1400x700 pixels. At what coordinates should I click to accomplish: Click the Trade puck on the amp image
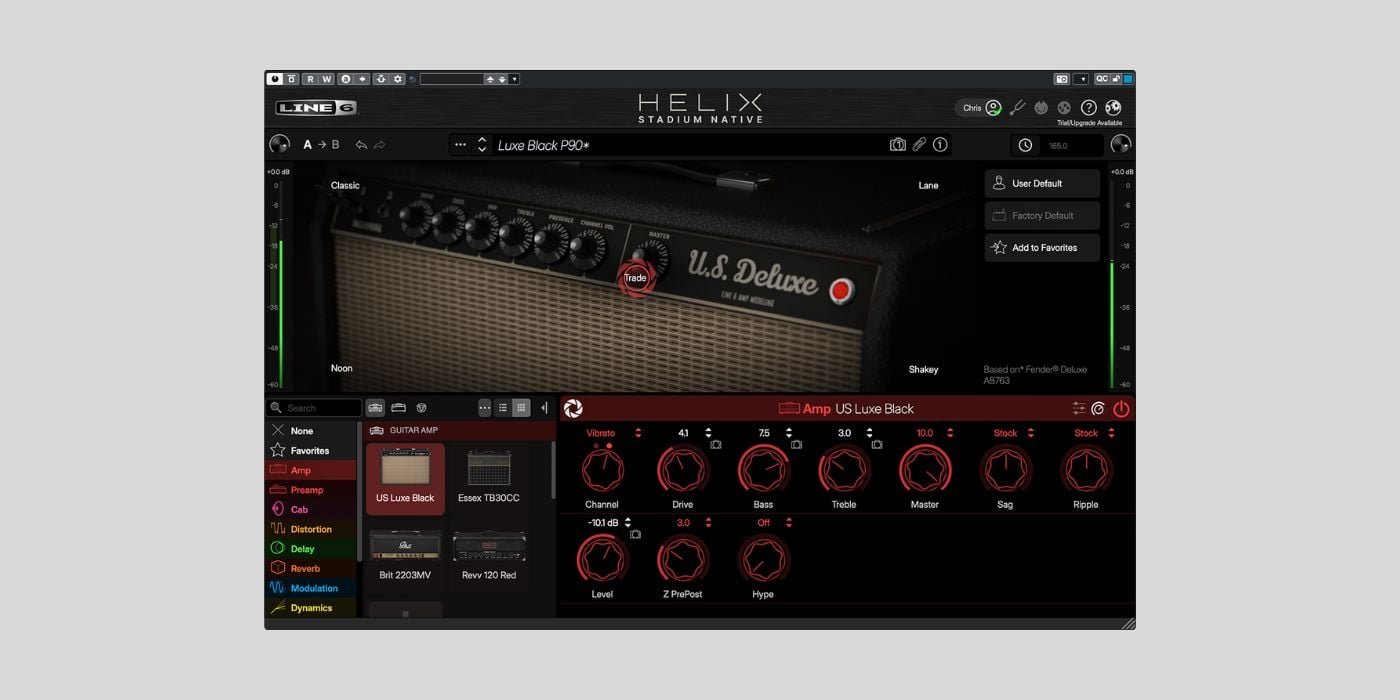[635, 278]
